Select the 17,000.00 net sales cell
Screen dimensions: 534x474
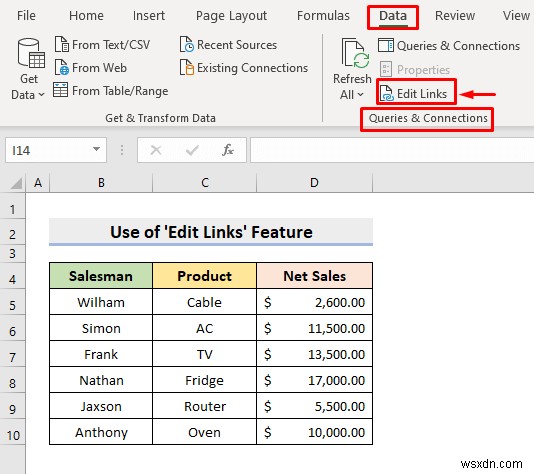point(315,380)
